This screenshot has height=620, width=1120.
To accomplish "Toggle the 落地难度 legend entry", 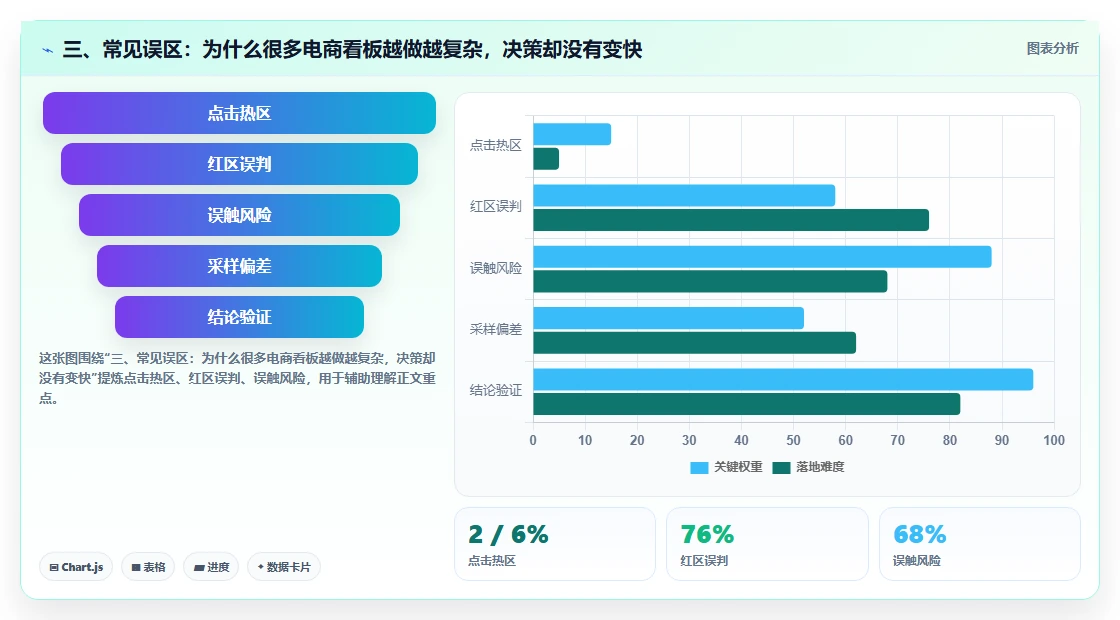I will pos(809,467).
